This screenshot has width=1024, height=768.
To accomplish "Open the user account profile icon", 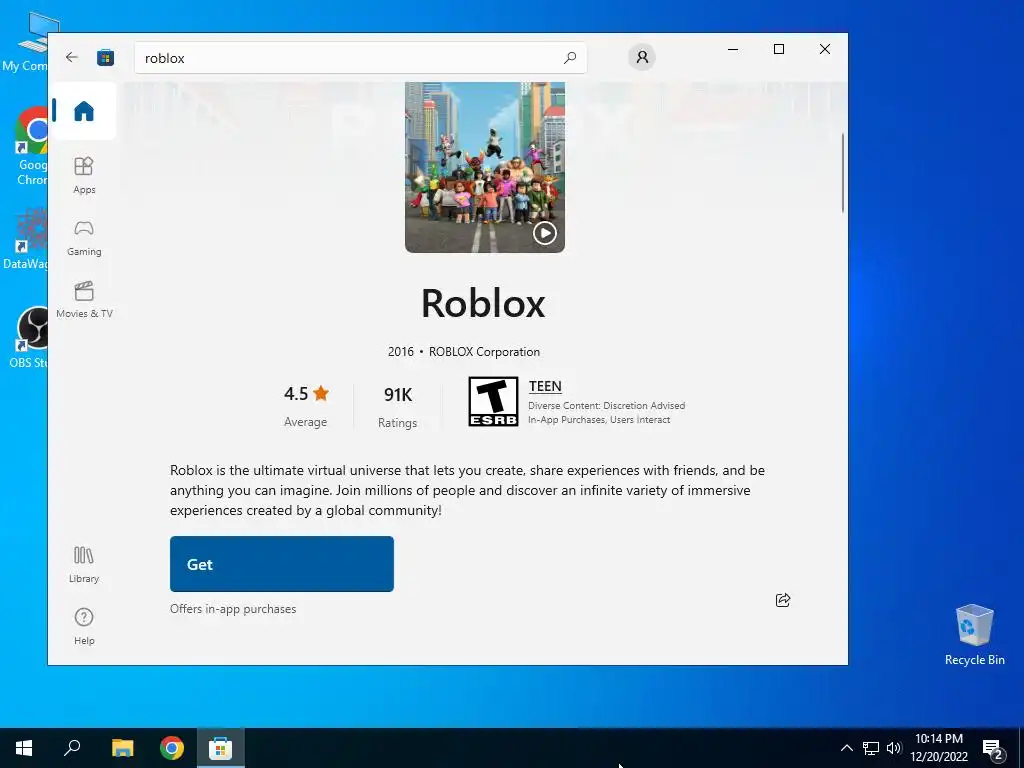I will coord(642,57).
